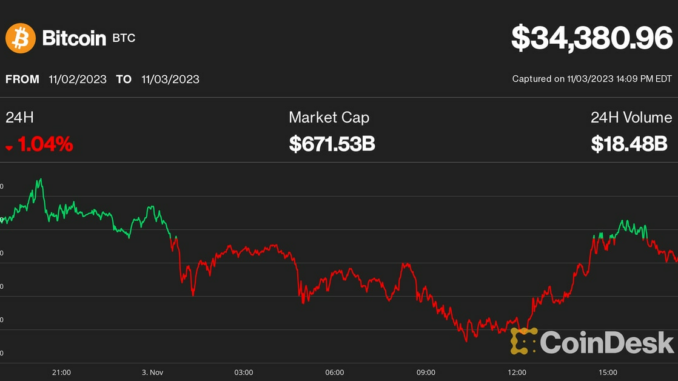This screenshot has width=678, height=381.
Task: Click the CoinDesk watermark logo icon
Action: pos(524,341)
